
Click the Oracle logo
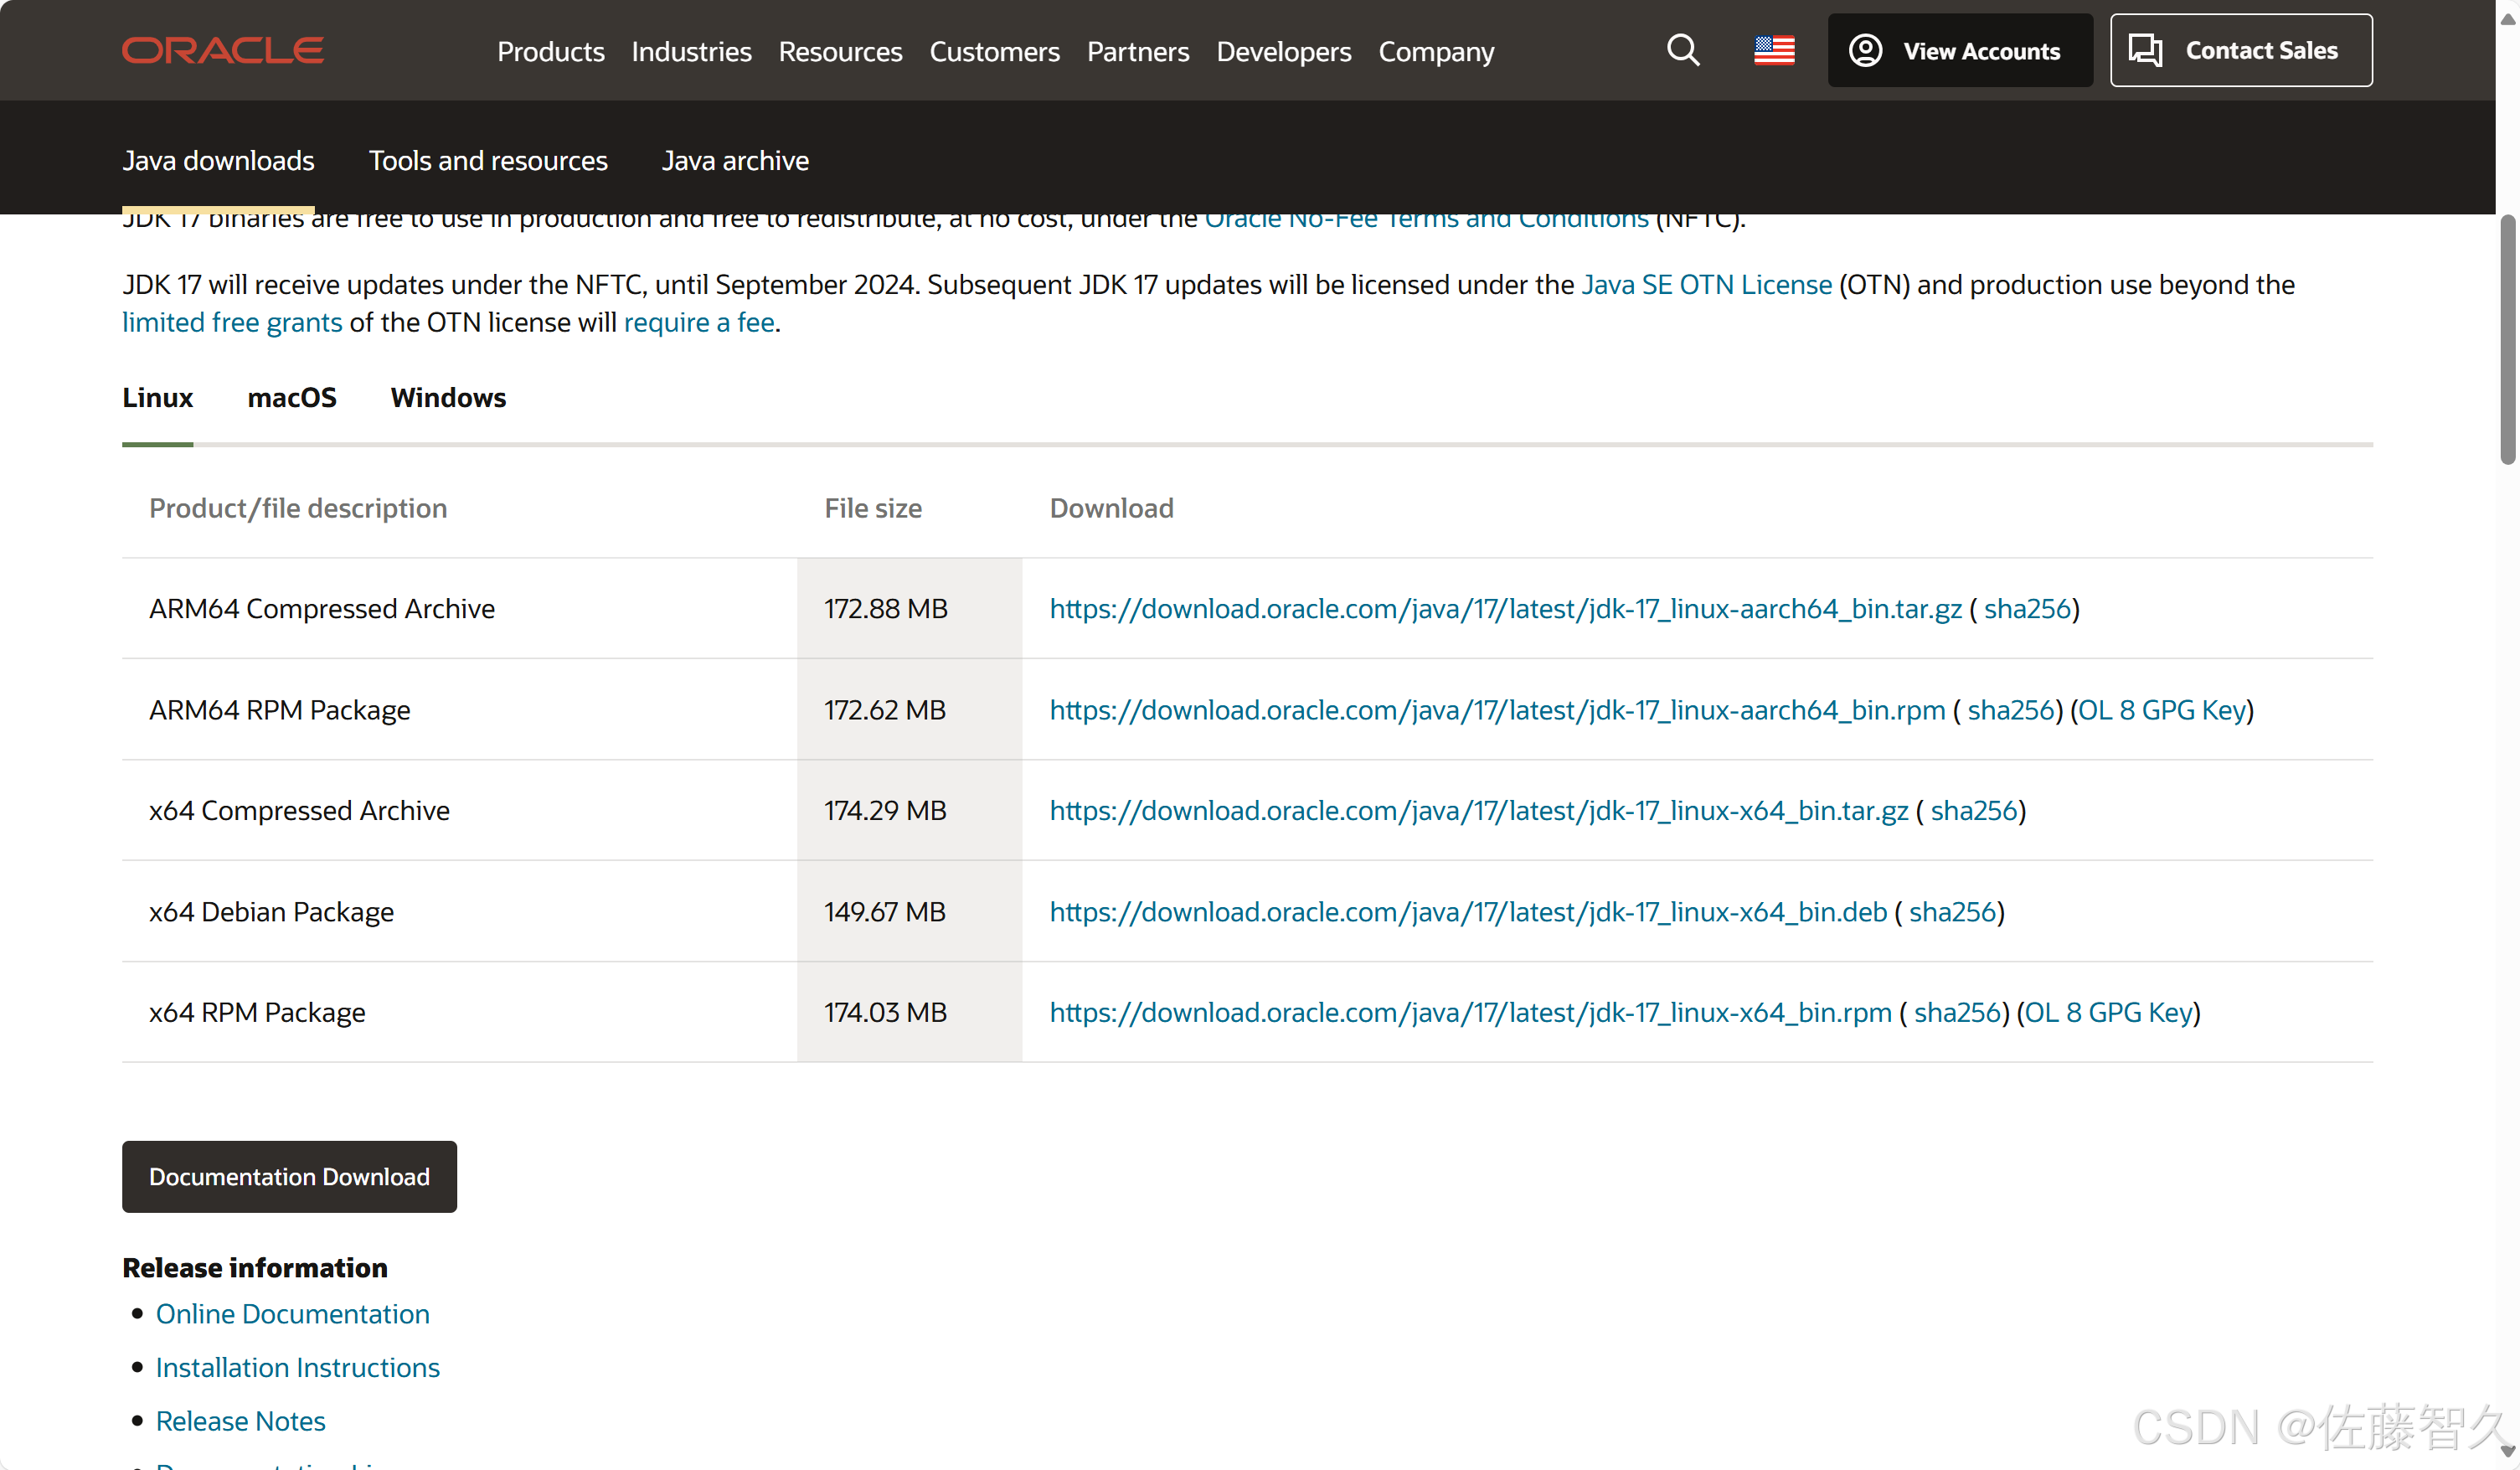(x=222, y=50)
